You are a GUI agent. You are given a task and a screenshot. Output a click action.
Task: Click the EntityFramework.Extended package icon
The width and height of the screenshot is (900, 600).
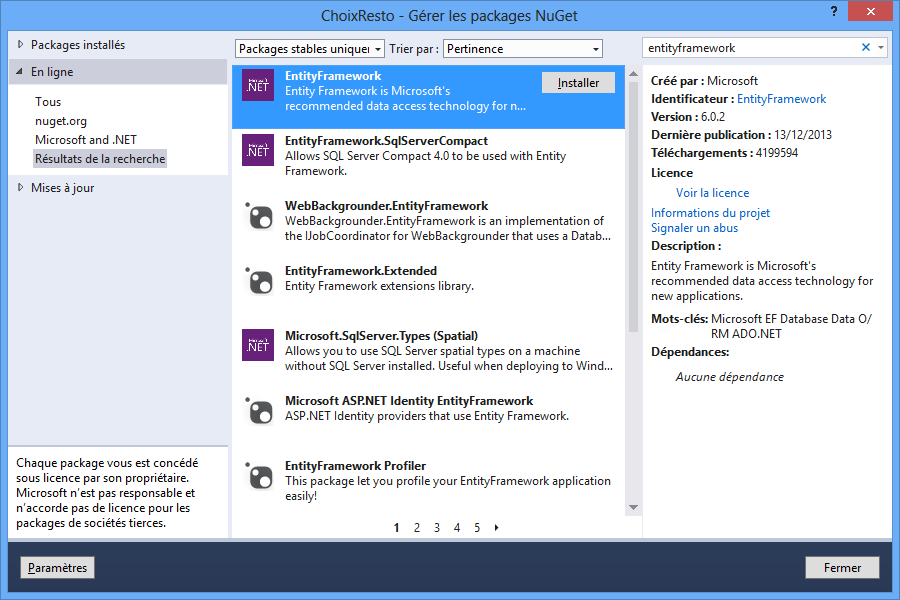point(258,281)
